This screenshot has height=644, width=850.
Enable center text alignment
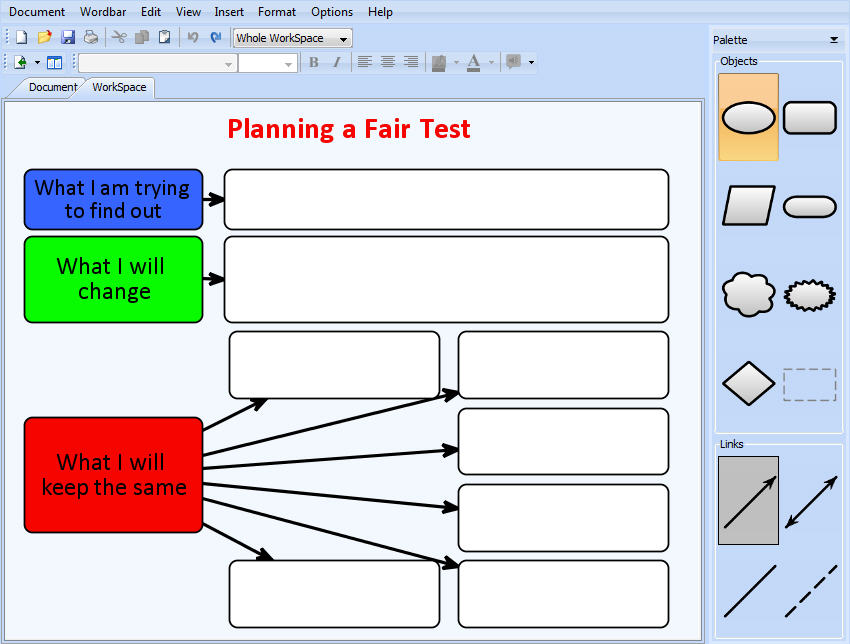point(388,62)
